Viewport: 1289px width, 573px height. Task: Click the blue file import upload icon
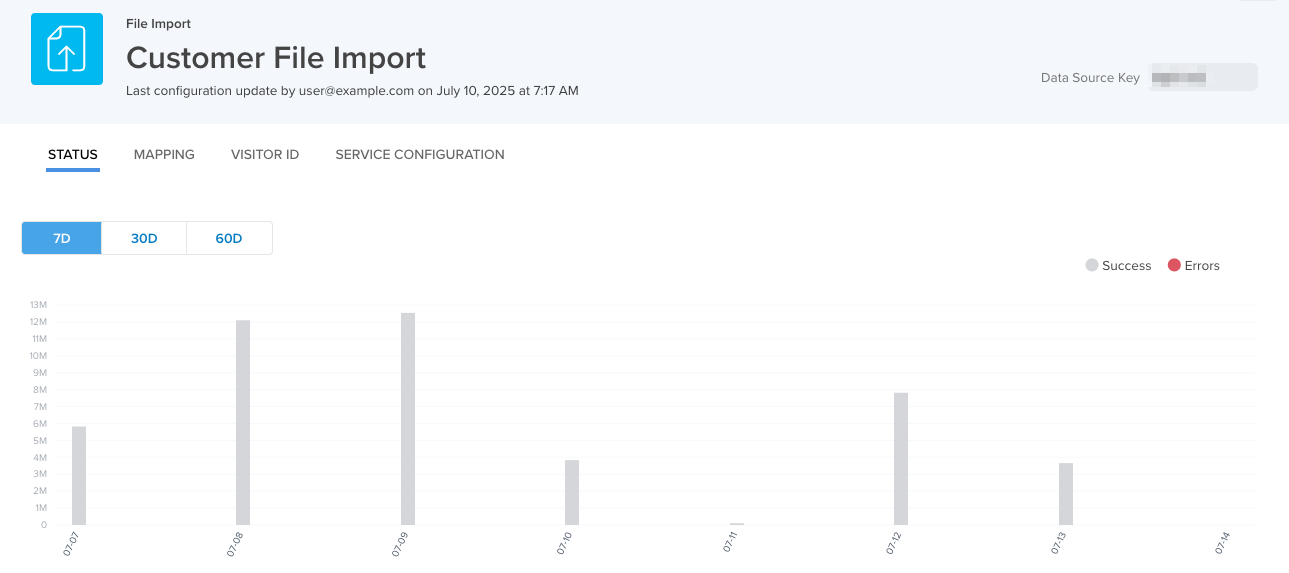pos(67,49)
